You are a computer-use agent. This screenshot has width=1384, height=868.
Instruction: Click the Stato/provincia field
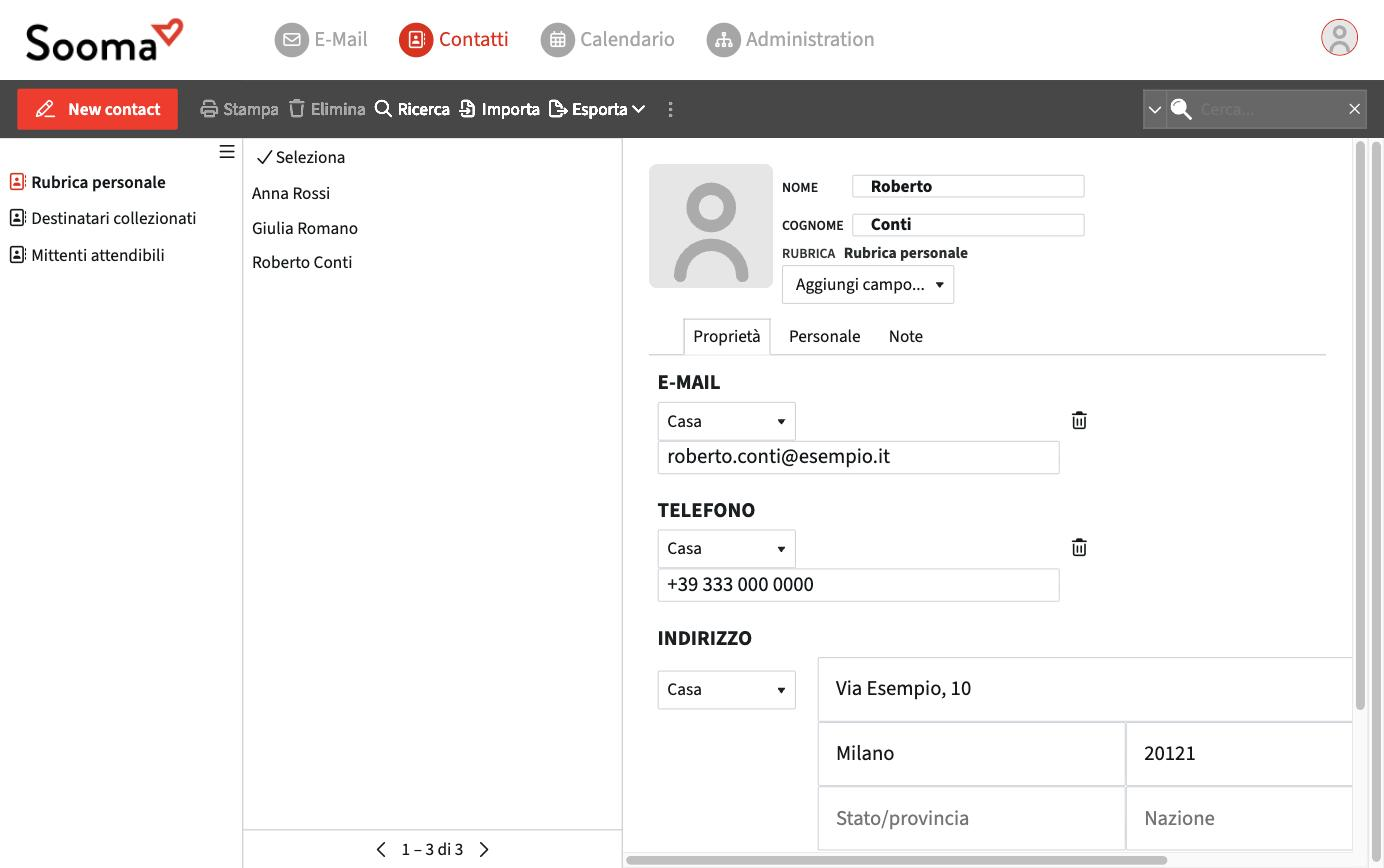(x=971, y=818)
